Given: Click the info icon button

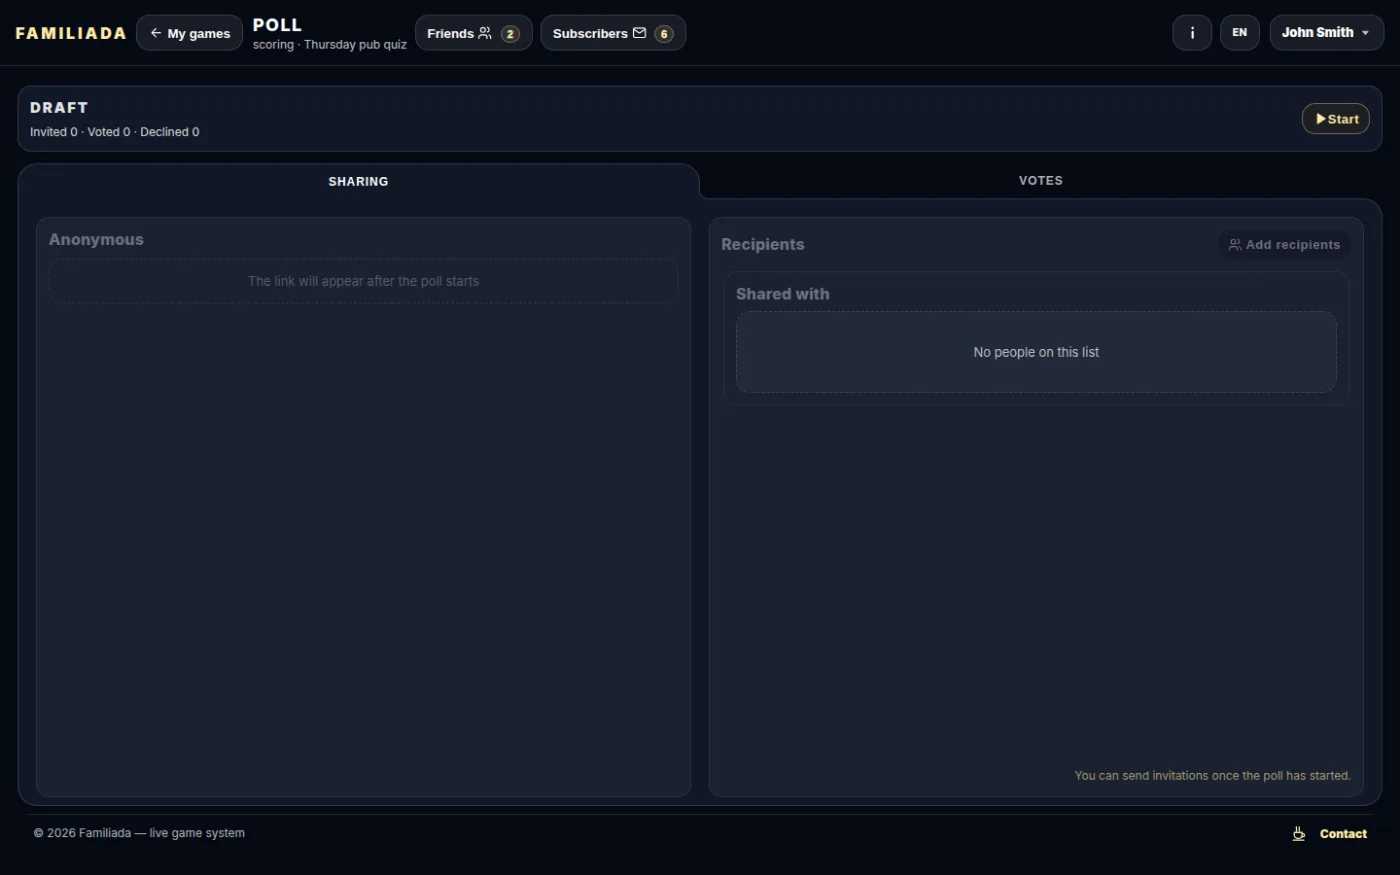Looking at the screenshot, I should pyautogui.click(x=1192, y=33).
